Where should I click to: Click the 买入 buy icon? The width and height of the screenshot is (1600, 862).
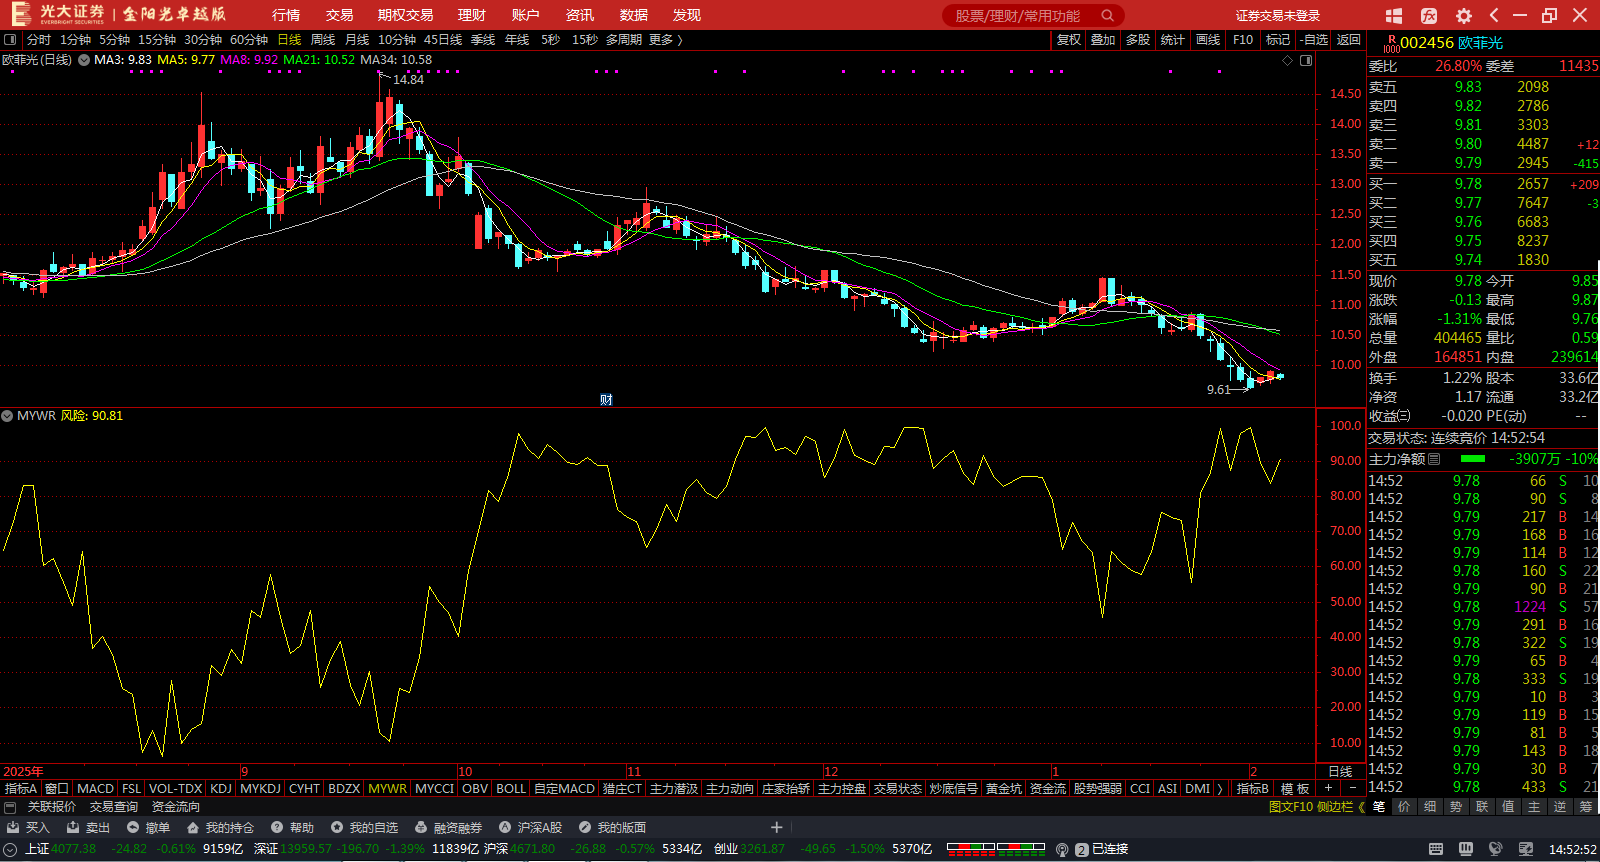[x=14, y=827]
